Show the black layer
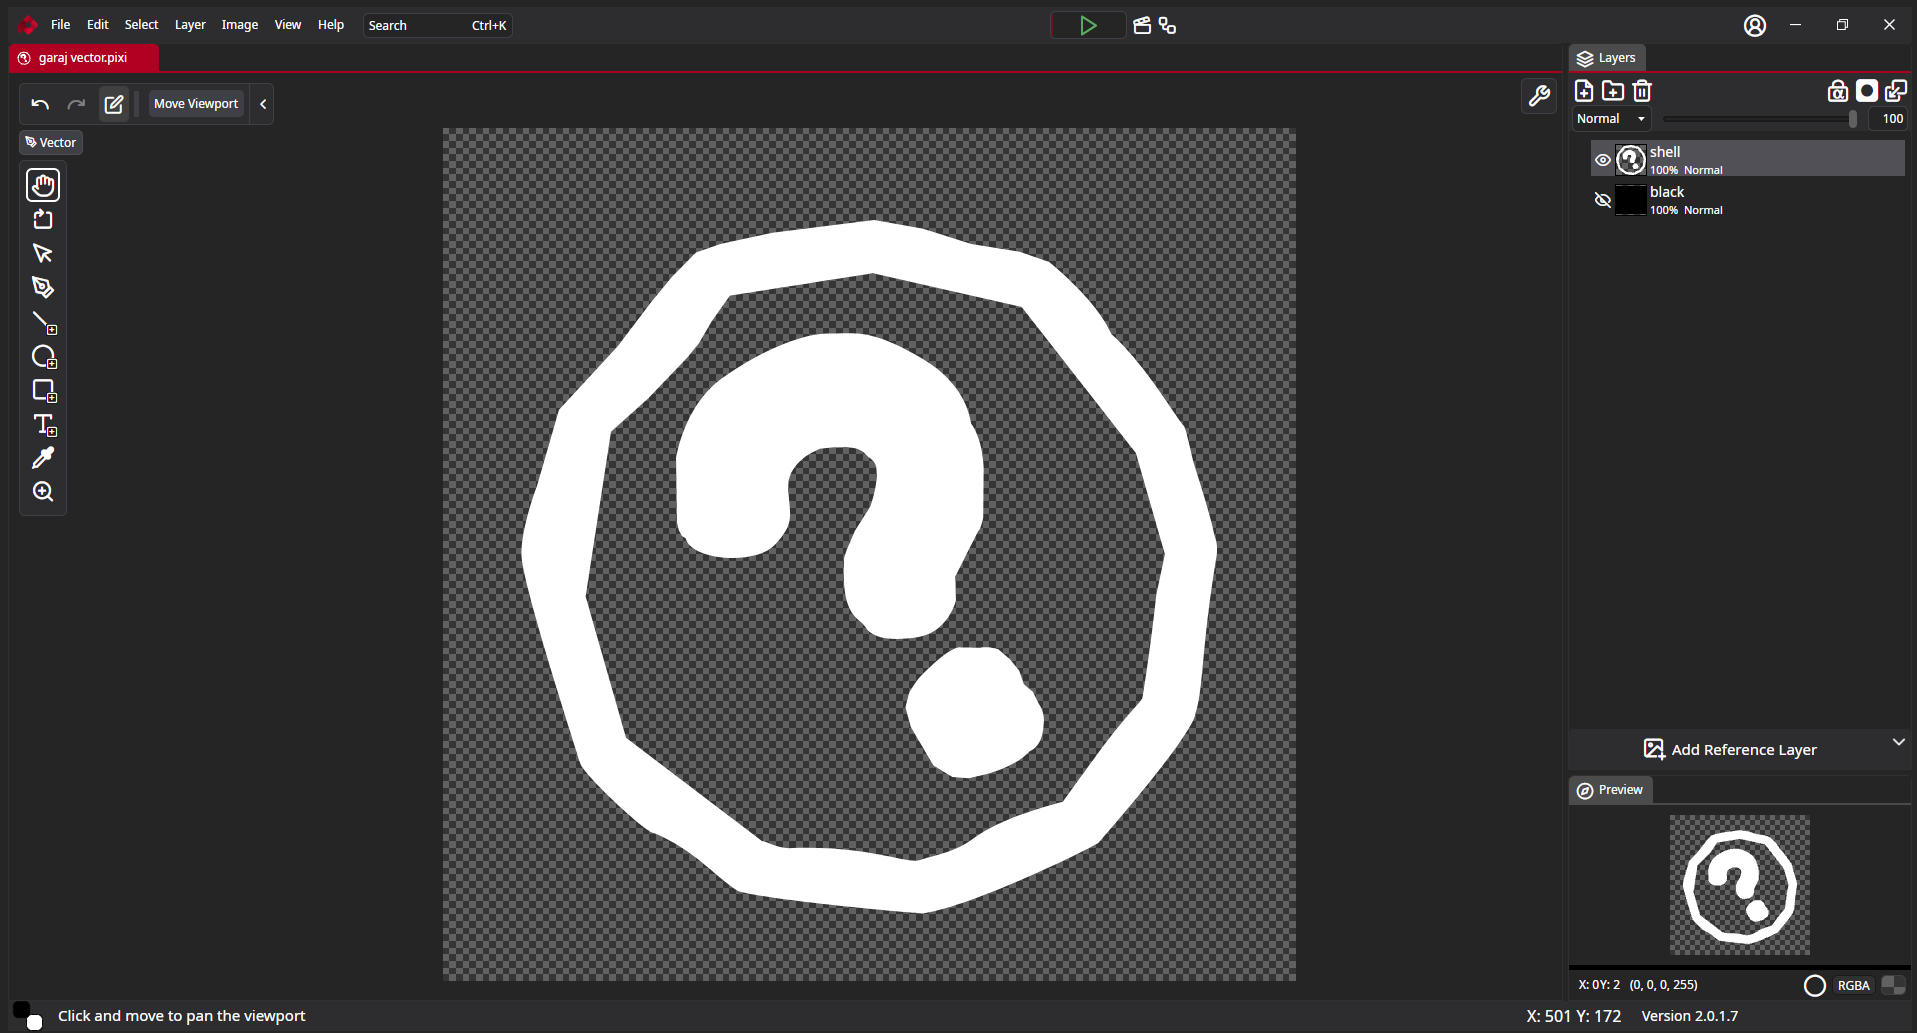This screenshot has height=1033, width=1917. [1602, 200]
